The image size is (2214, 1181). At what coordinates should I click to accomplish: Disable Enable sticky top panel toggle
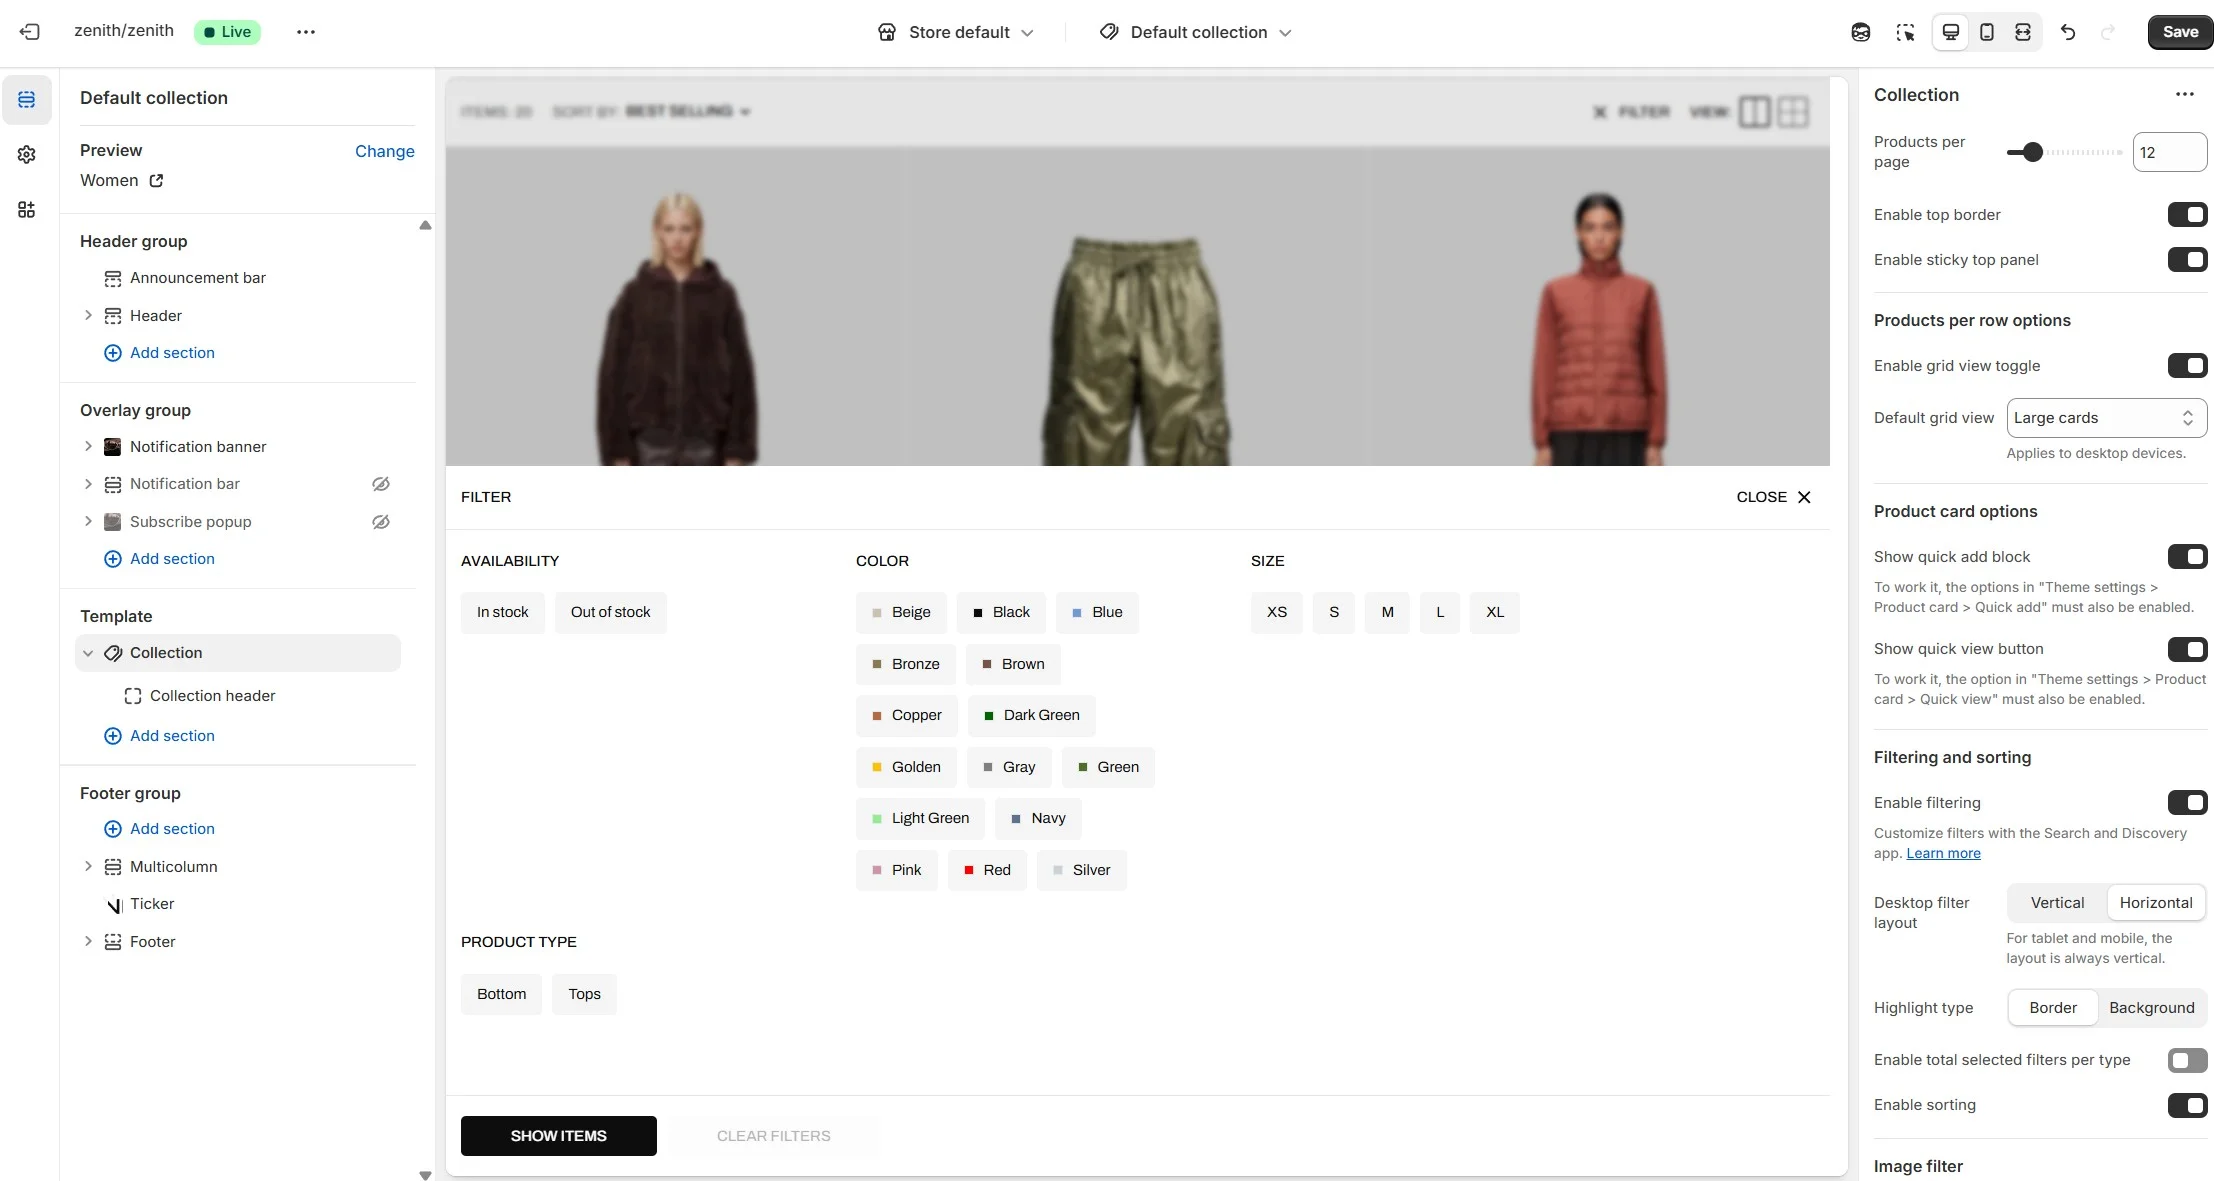[2187, 260]
